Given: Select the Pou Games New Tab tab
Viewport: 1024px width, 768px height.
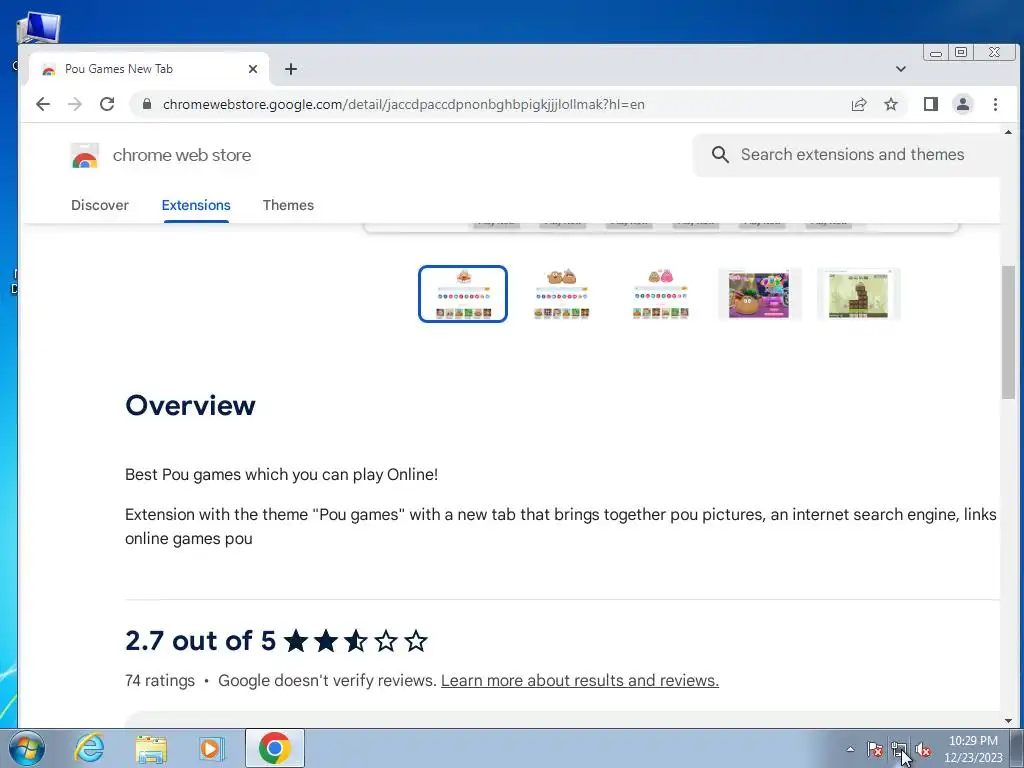Looking at the screenshot, I should tap(149, 69).
